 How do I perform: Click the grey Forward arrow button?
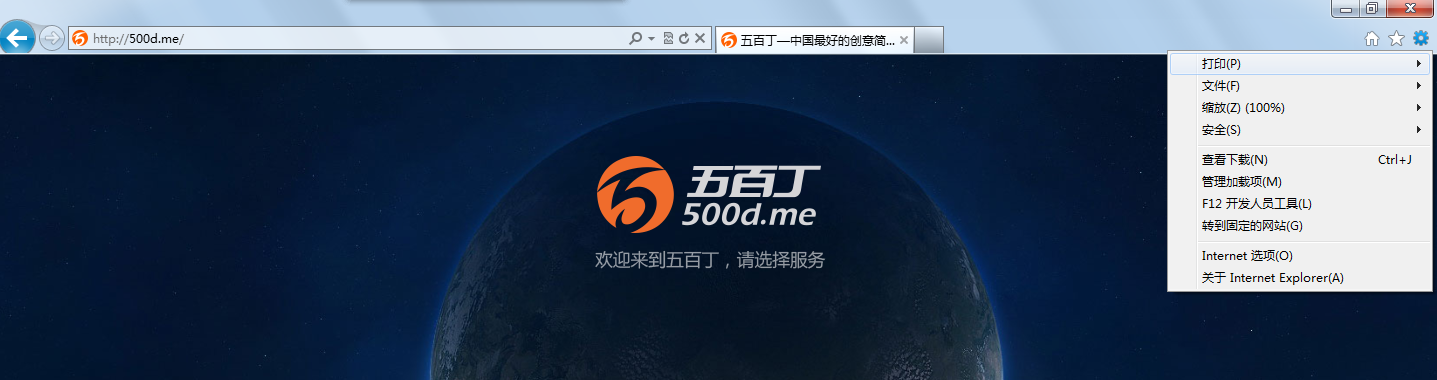point(51,39)
